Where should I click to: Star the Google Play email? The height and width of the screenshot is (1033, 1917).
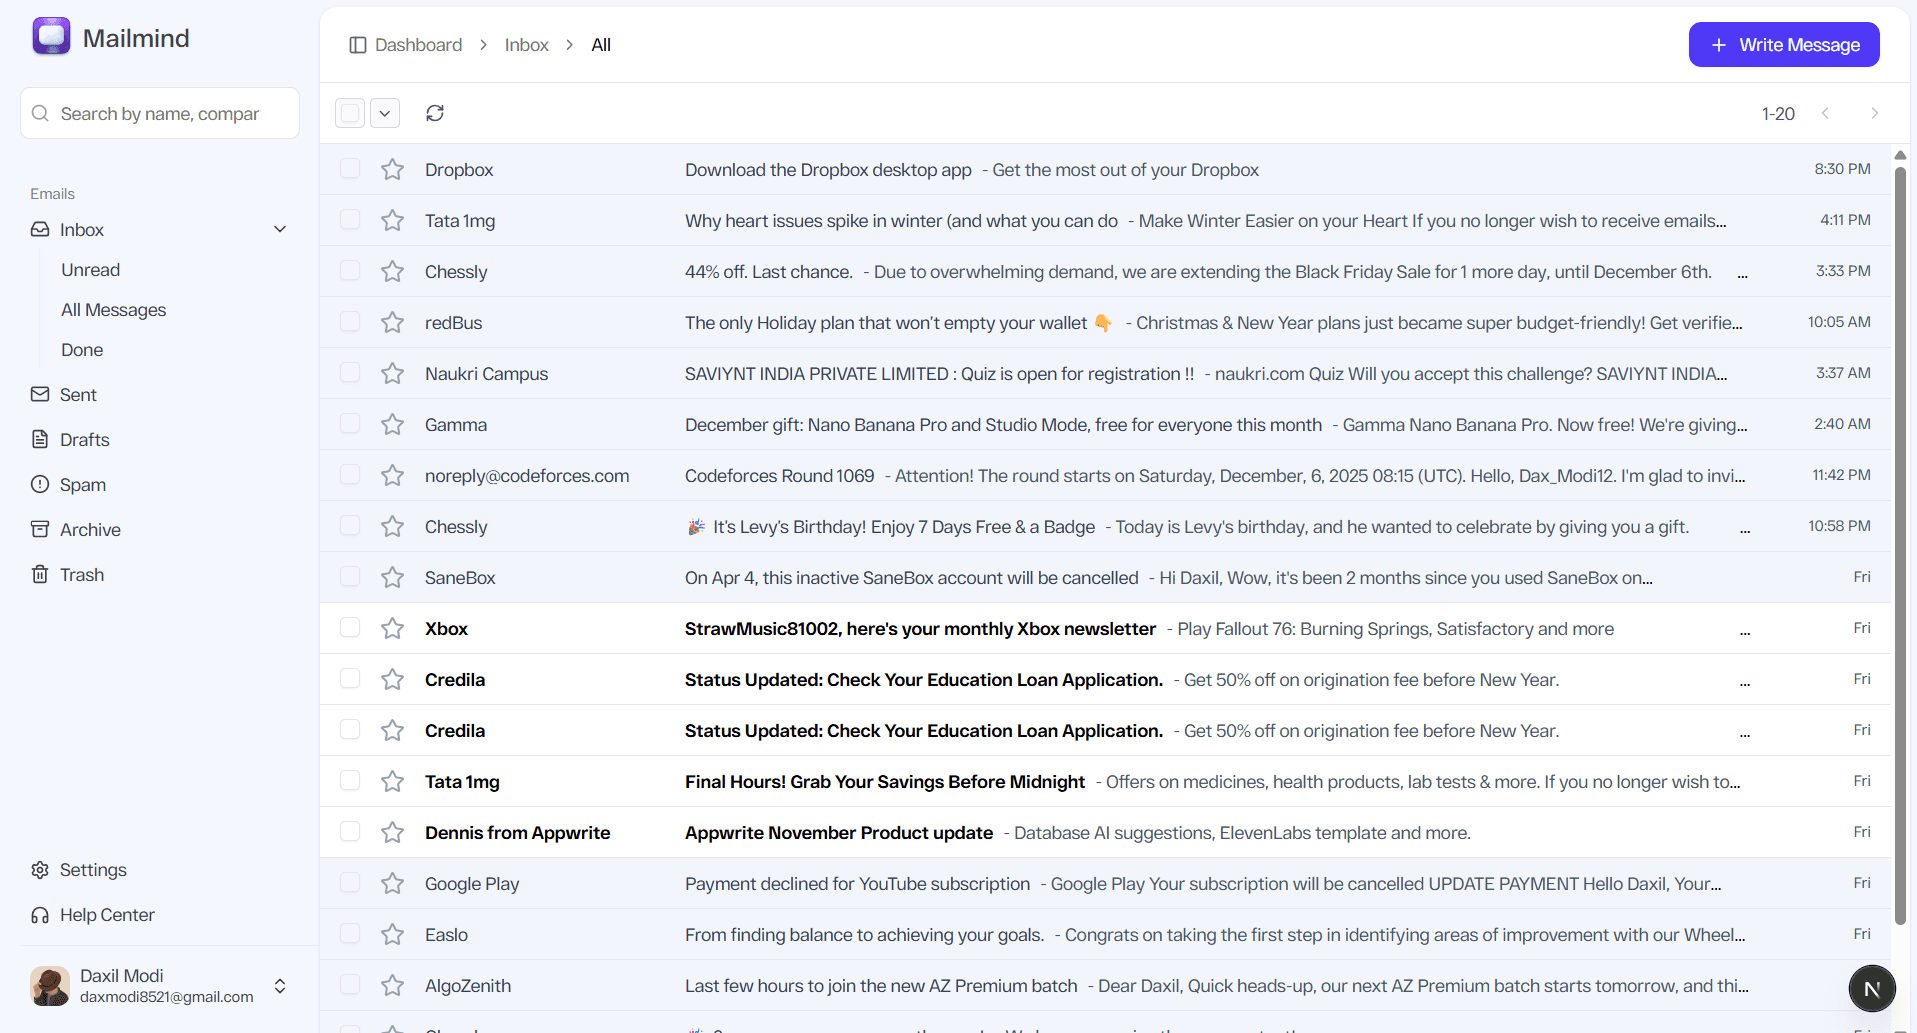pyautogui.click(x=392, y=884)
